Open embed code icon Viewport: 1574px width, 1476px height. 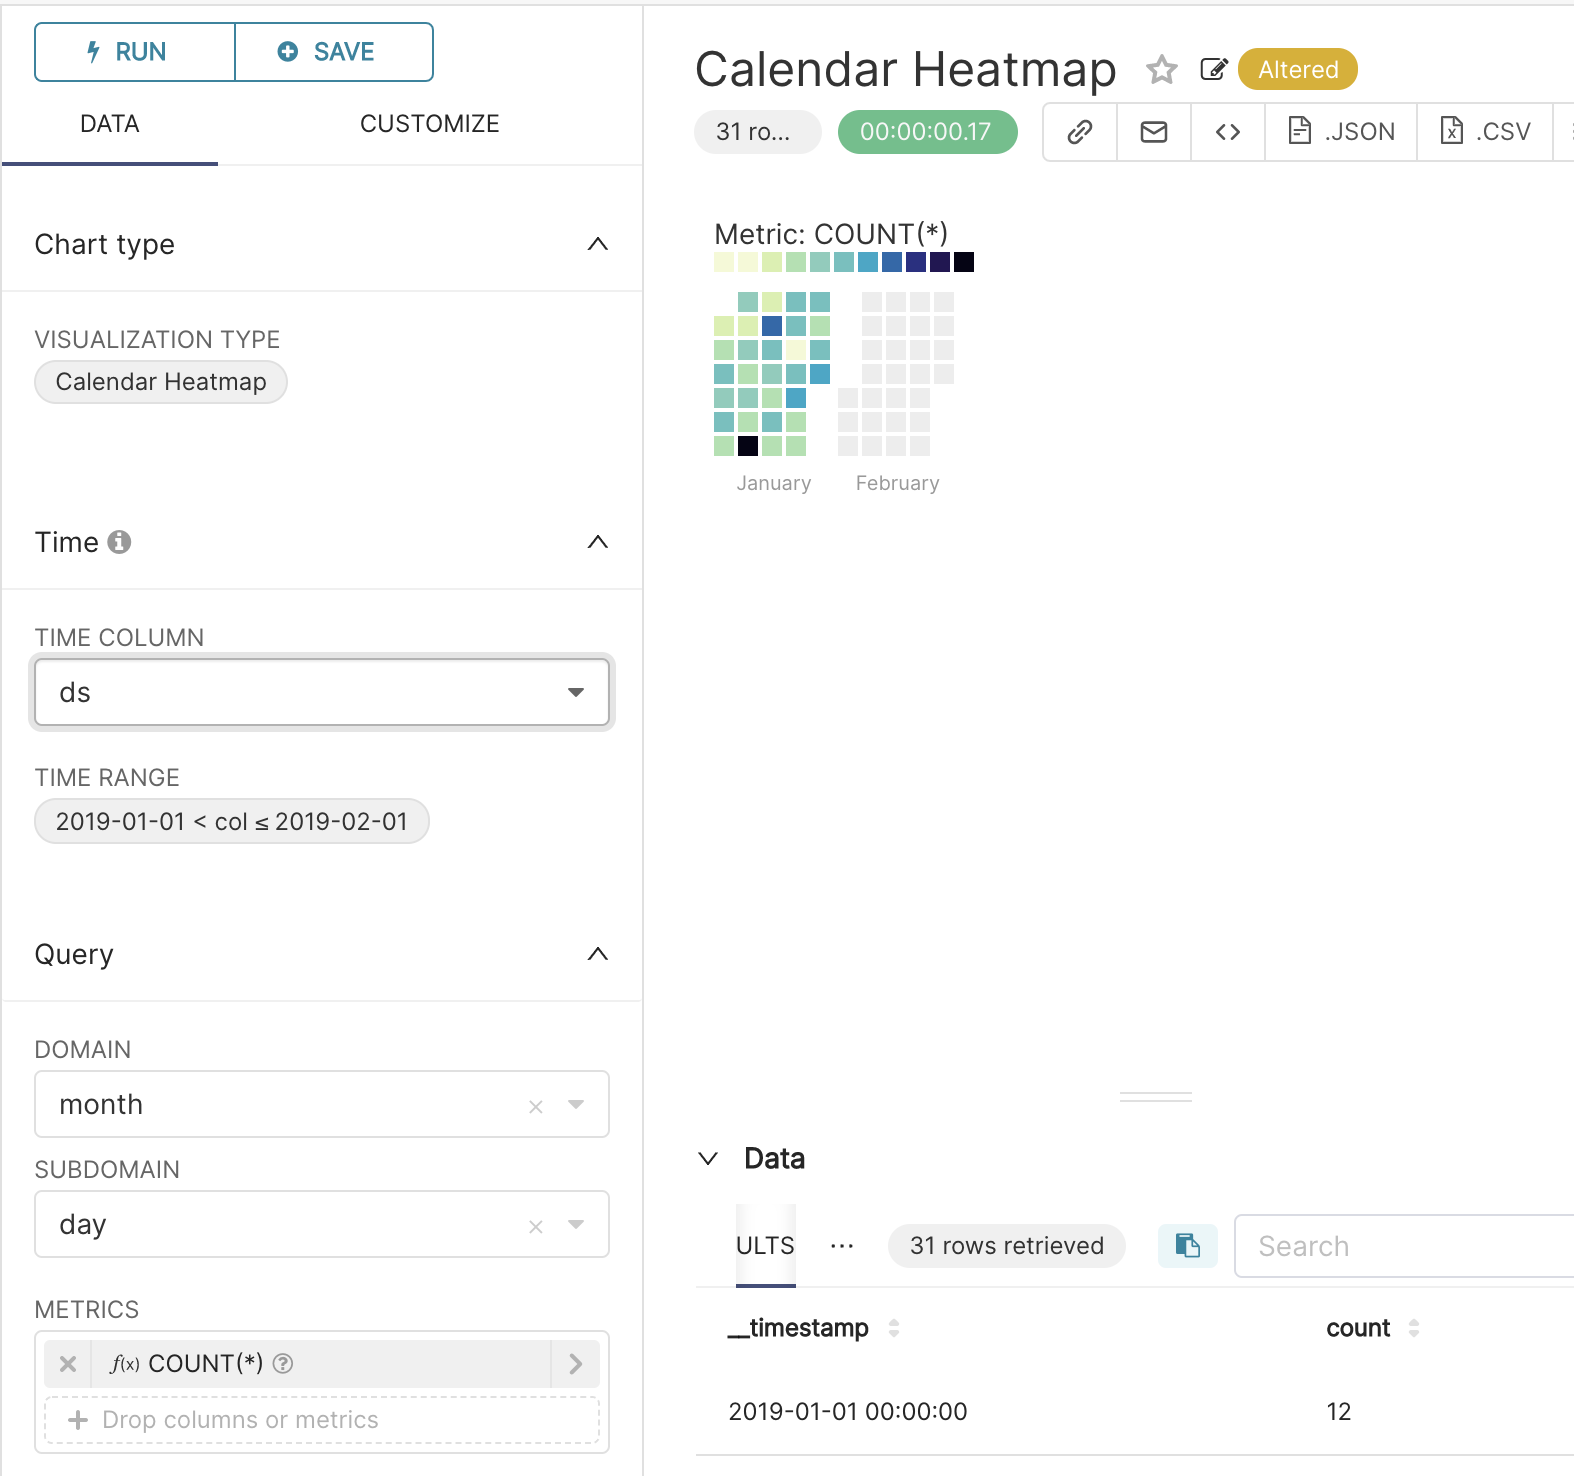click(1228, 132)
